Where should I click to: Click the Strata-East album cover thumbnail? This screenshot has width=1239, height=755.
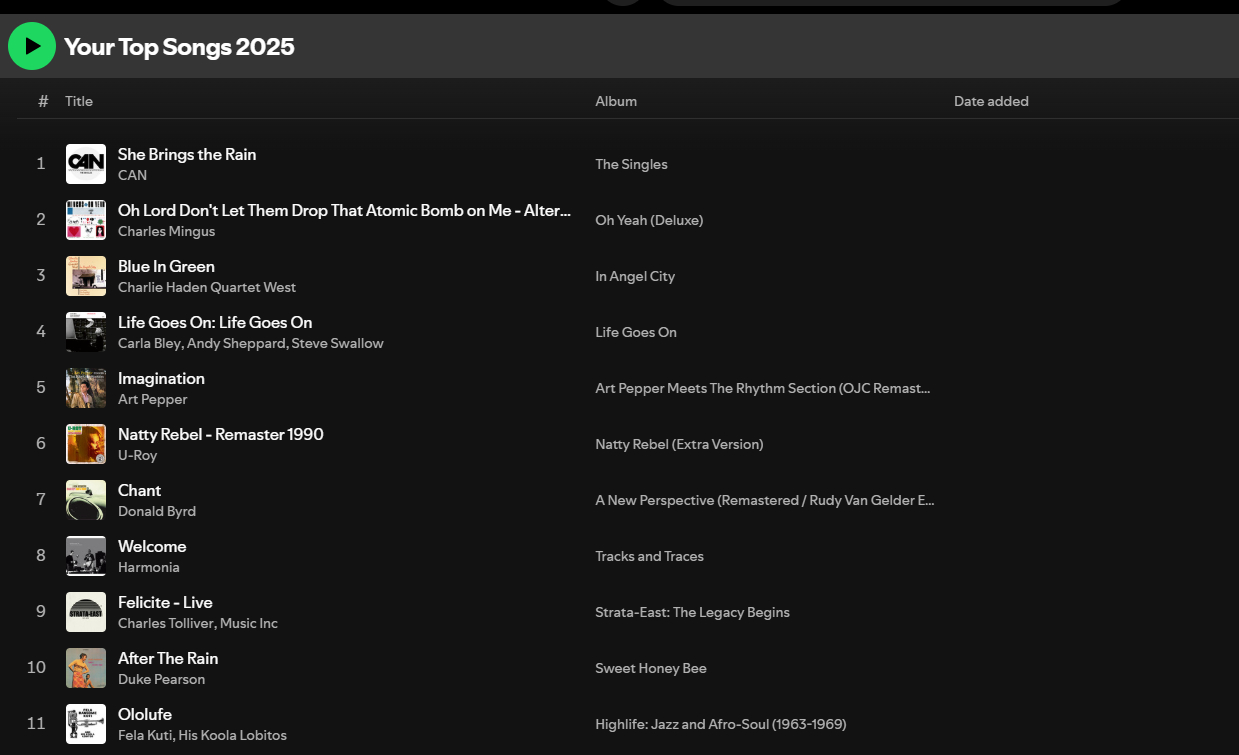click(86, 612)
